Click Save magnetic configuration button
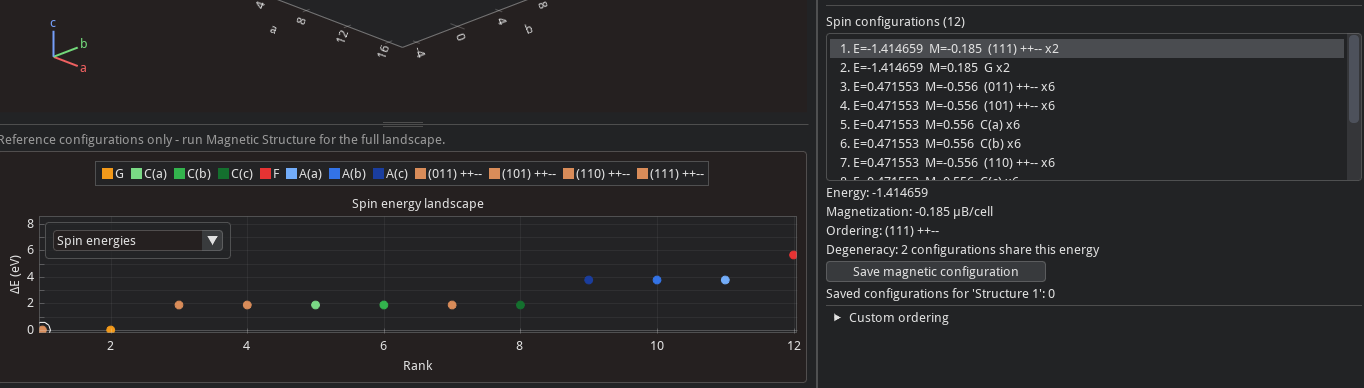Viewport: 1364px width, 388px height. (x=935, y=272)
